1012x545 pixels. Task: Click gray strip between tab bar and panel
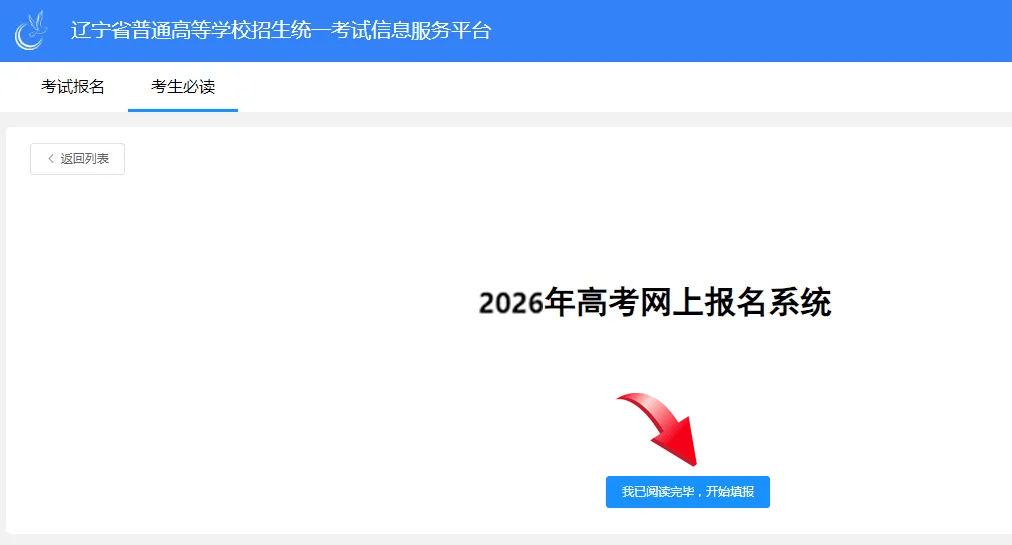coord(500,119)
